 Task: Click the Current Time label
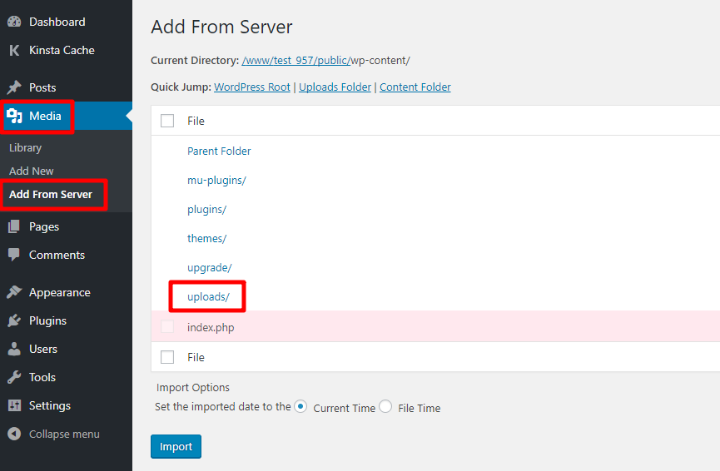pos(344,408)
